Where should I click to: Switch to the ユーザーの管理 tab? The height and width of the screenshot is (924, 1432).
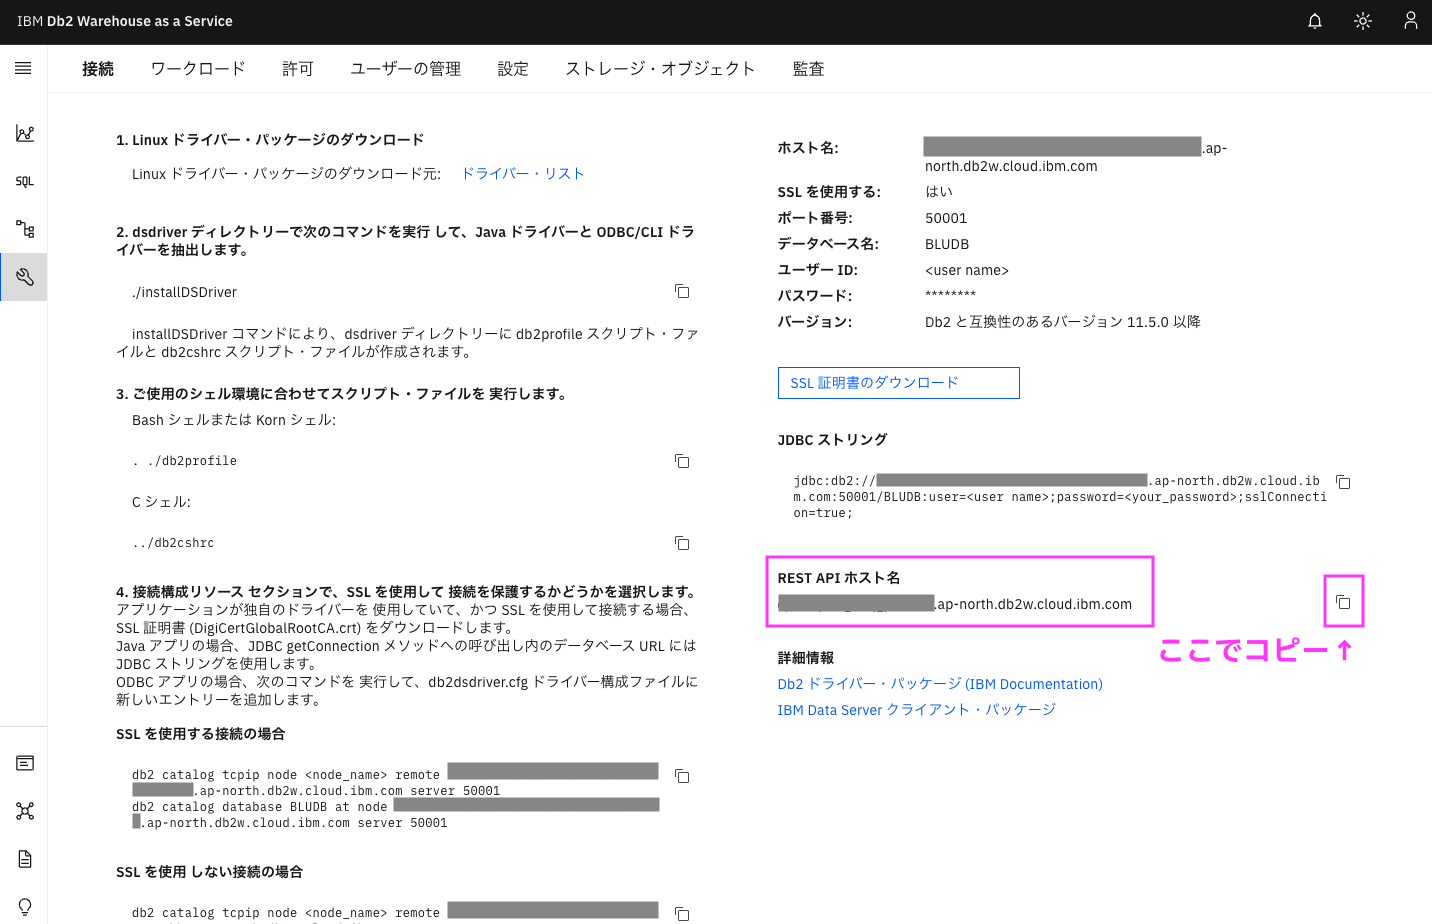pyautogui.click(x=405, y=69)
